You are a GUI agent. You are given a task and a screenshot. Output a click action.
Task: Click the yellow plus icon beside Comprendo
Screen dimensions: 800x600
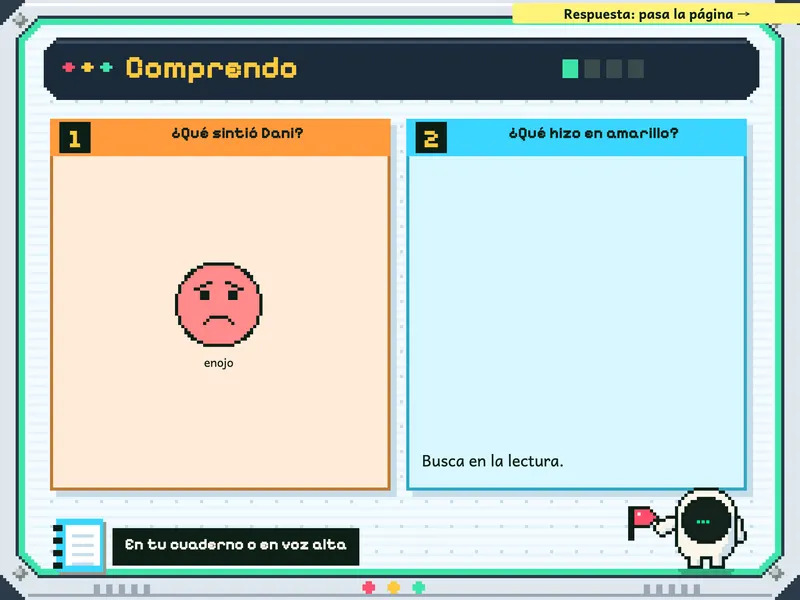tap(88, 67)
